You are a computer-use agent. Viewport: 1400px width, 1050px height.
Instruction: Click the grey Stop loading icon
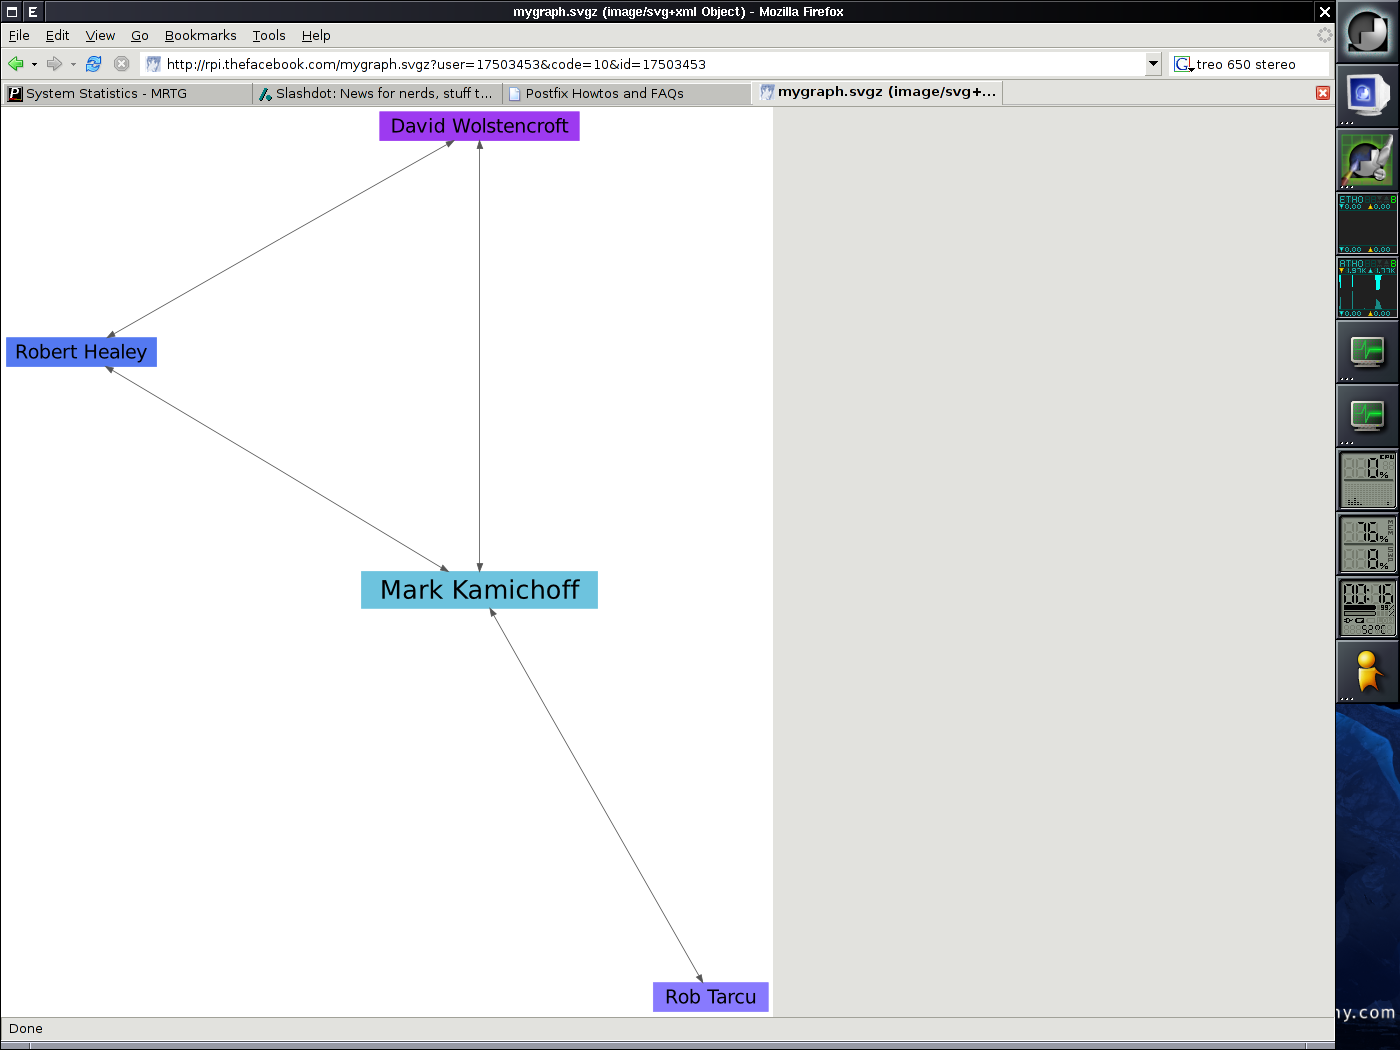click(x=121, y=64)
